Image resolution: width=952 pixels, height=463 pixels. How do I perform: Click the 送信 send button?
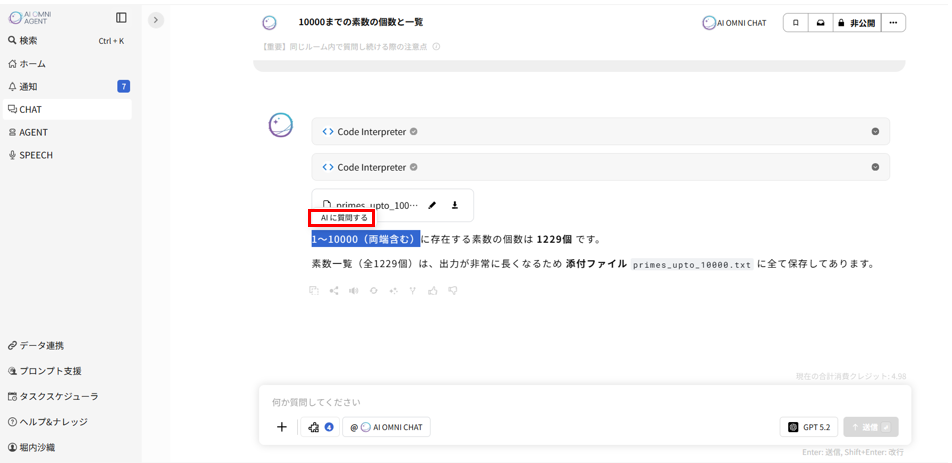[x=871, y=427]
